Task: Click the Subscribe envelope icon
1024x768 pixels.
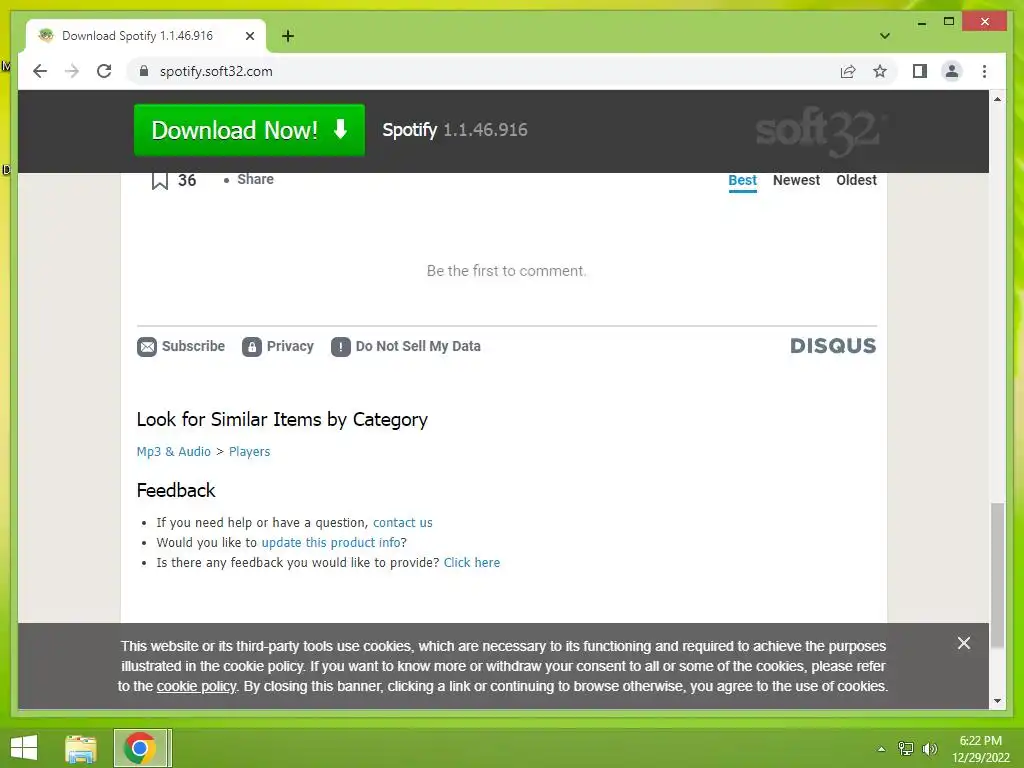Action: pyautogui.click(x=147, y=347)
